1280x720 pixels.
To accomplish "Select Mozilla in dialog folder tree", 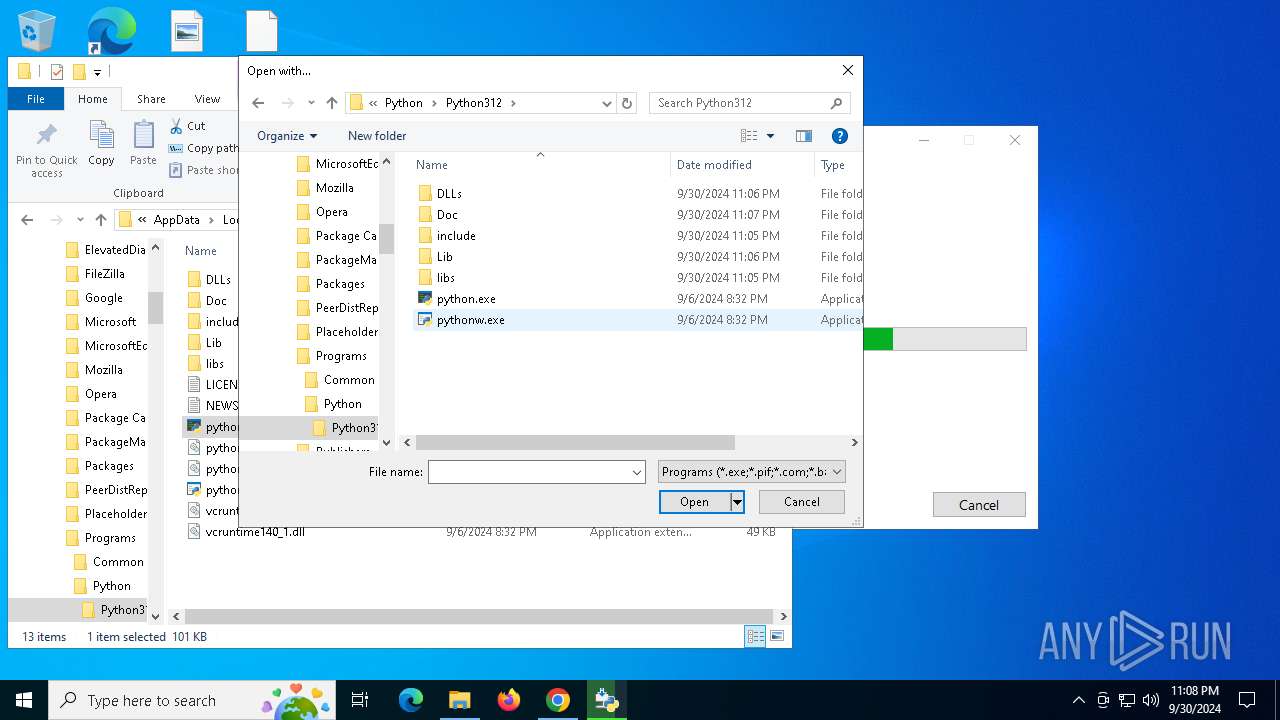I will click(x=334, y=188).
